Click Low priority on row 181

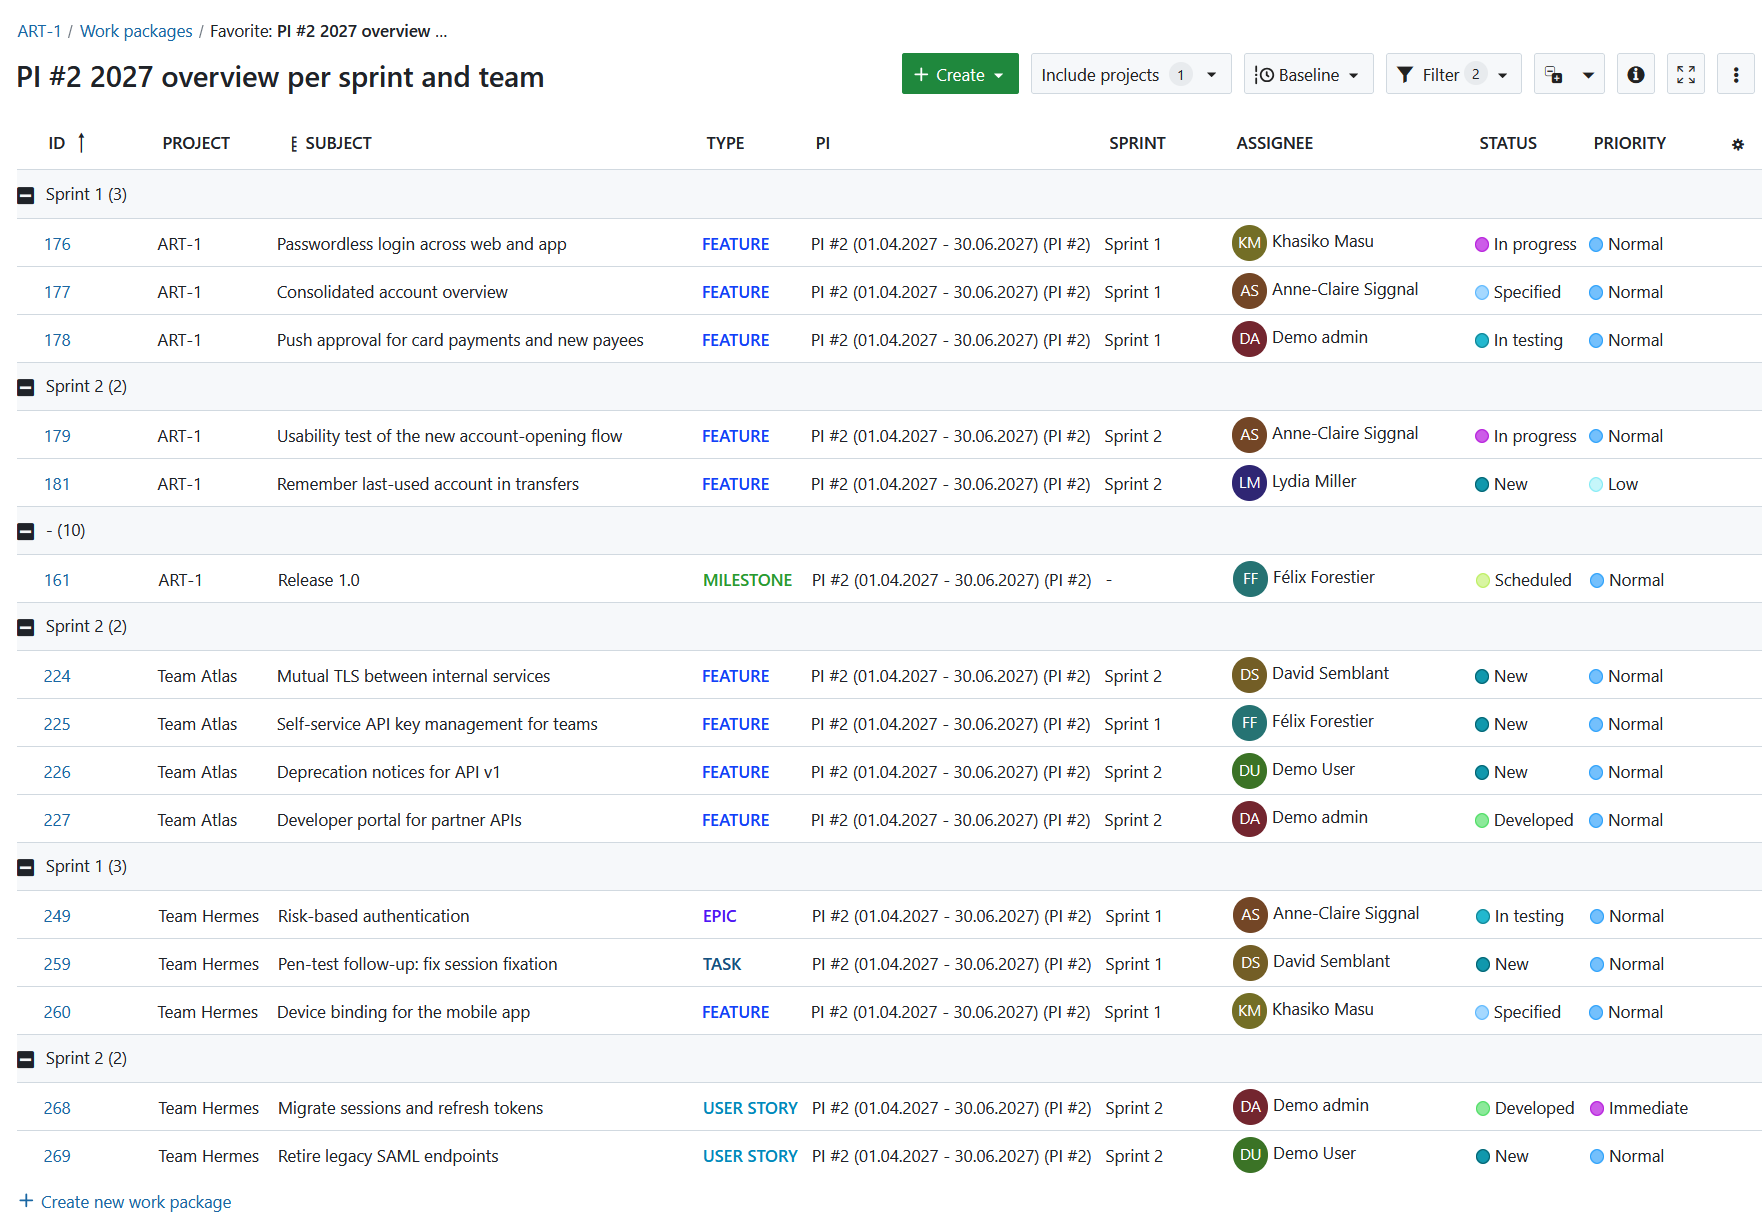click(1613, 484)
